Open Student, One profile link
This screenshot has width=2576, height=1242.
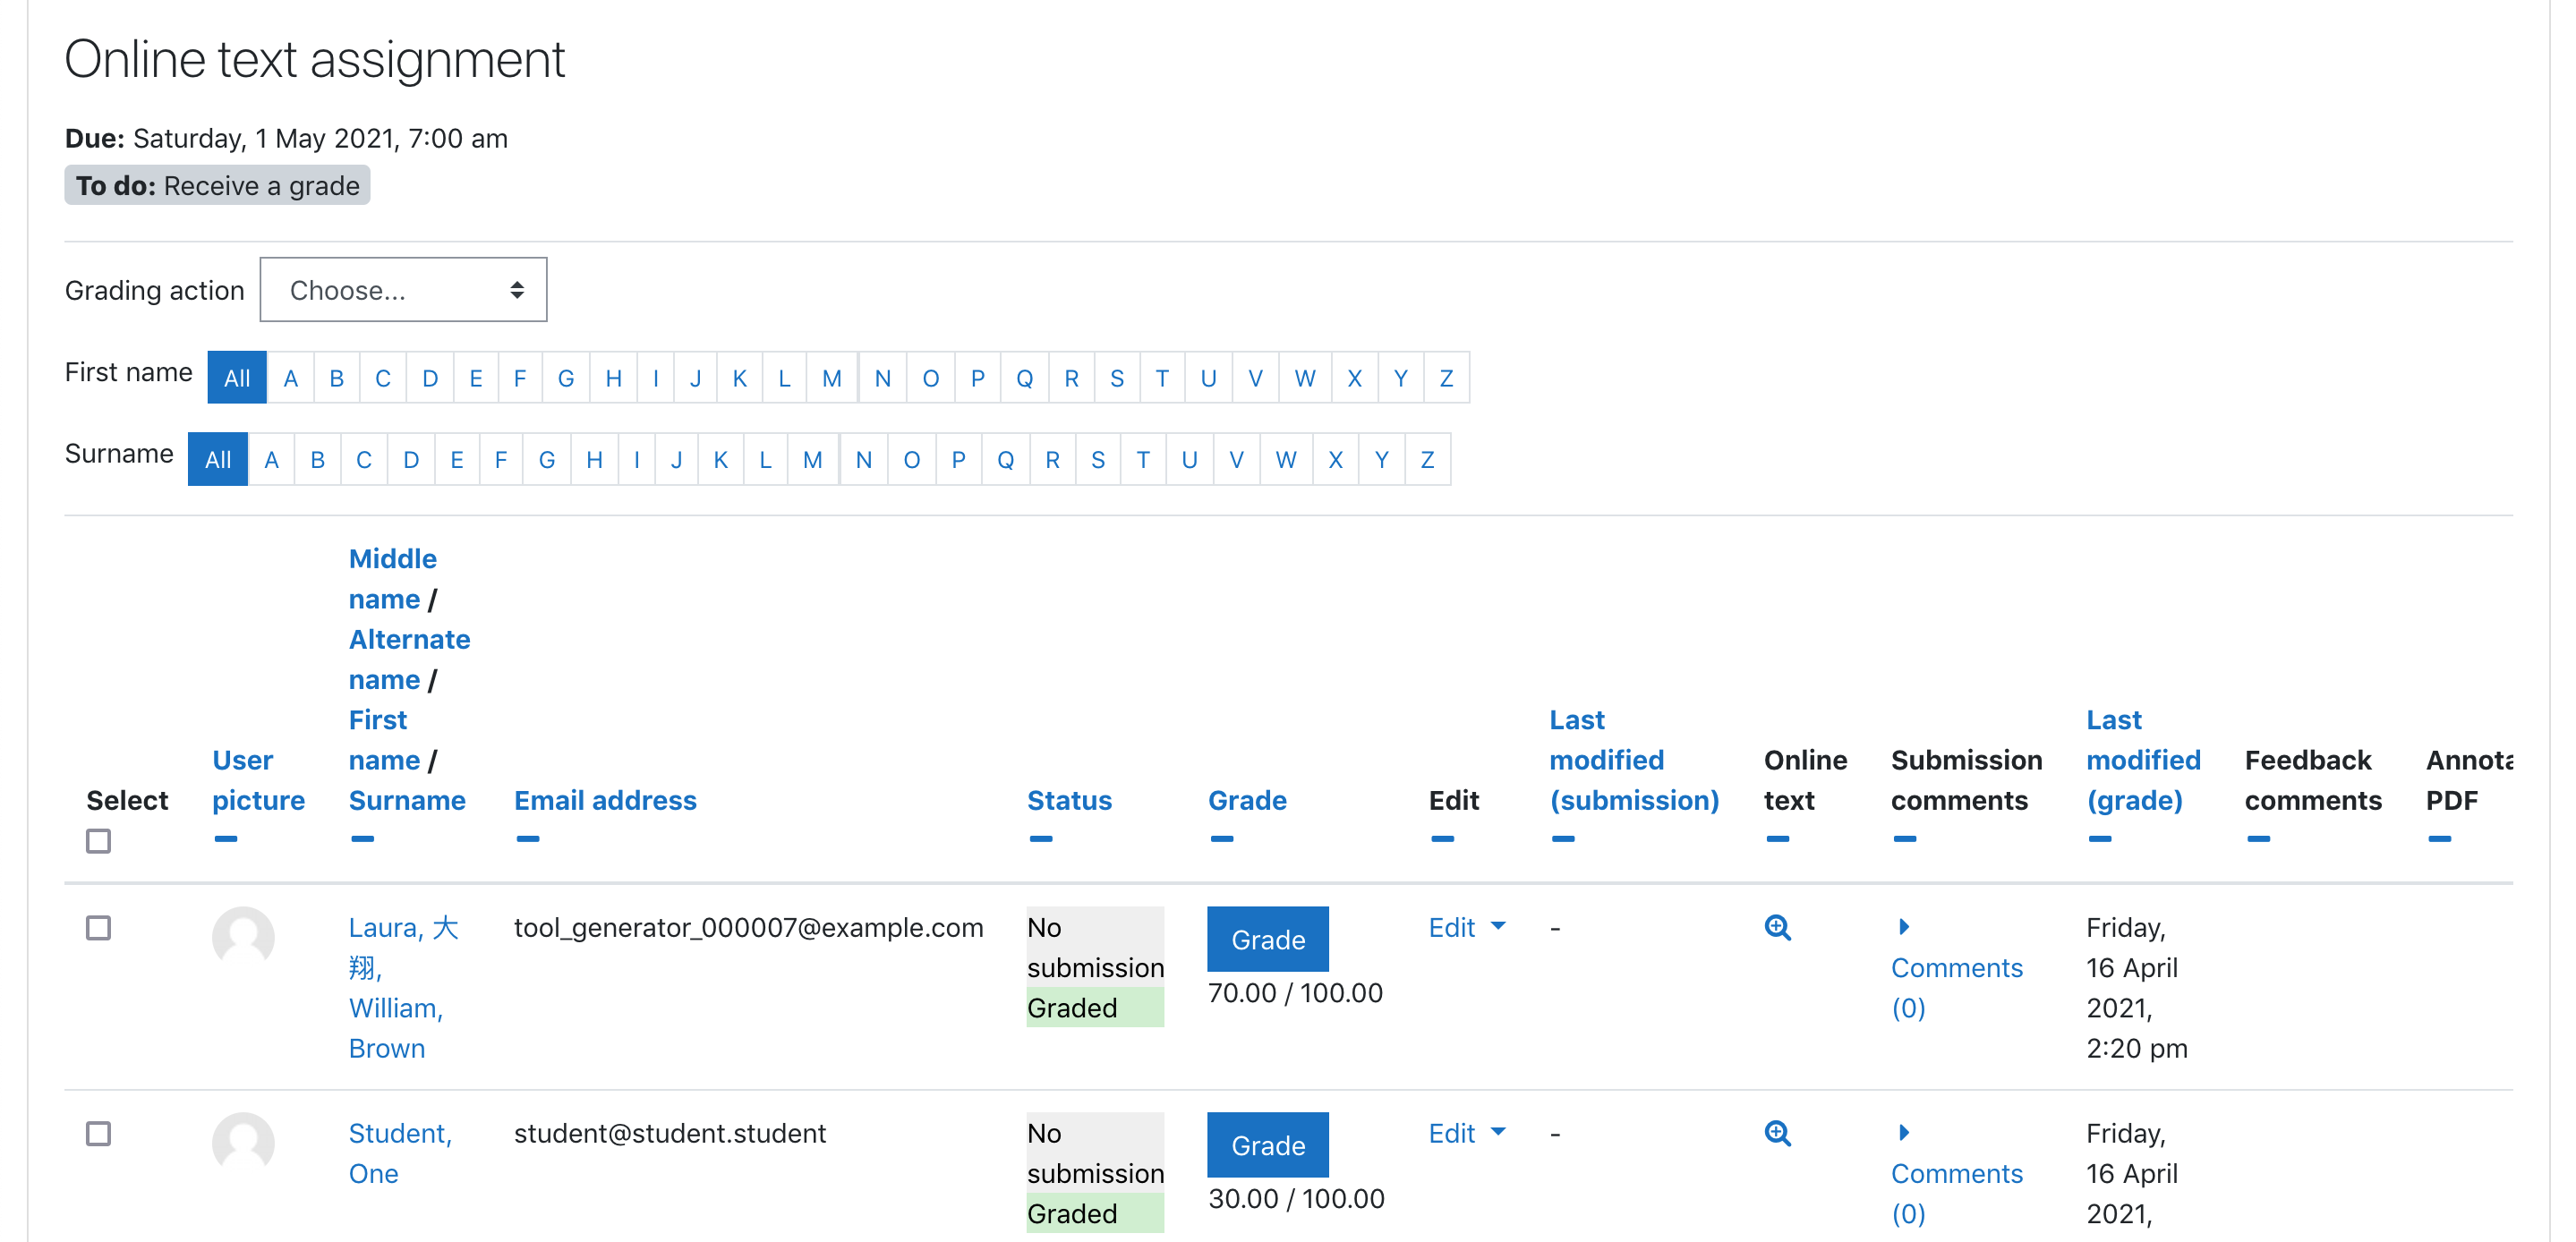coord(400,1153)
